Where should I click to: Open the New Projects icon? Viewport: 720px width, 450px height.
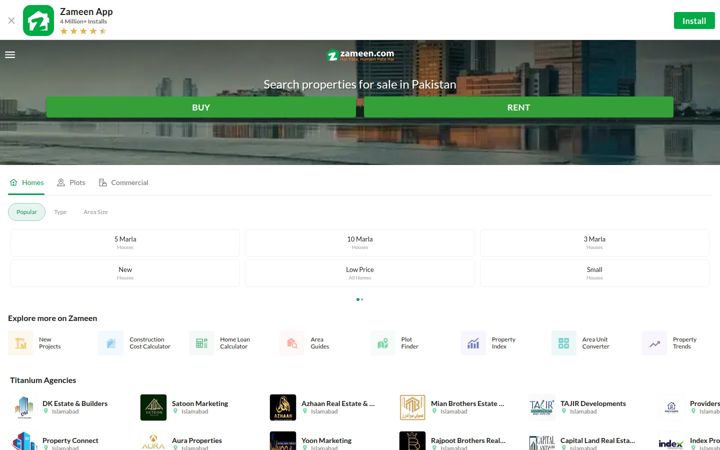21,343
